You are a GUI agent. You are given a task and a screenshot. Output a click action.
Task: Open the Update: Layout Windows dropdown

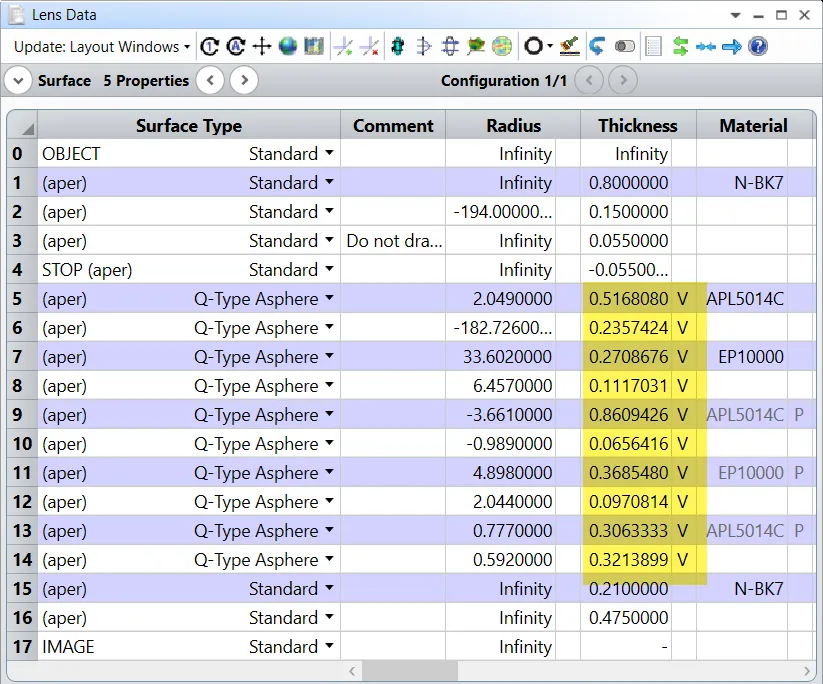(100, 46)
